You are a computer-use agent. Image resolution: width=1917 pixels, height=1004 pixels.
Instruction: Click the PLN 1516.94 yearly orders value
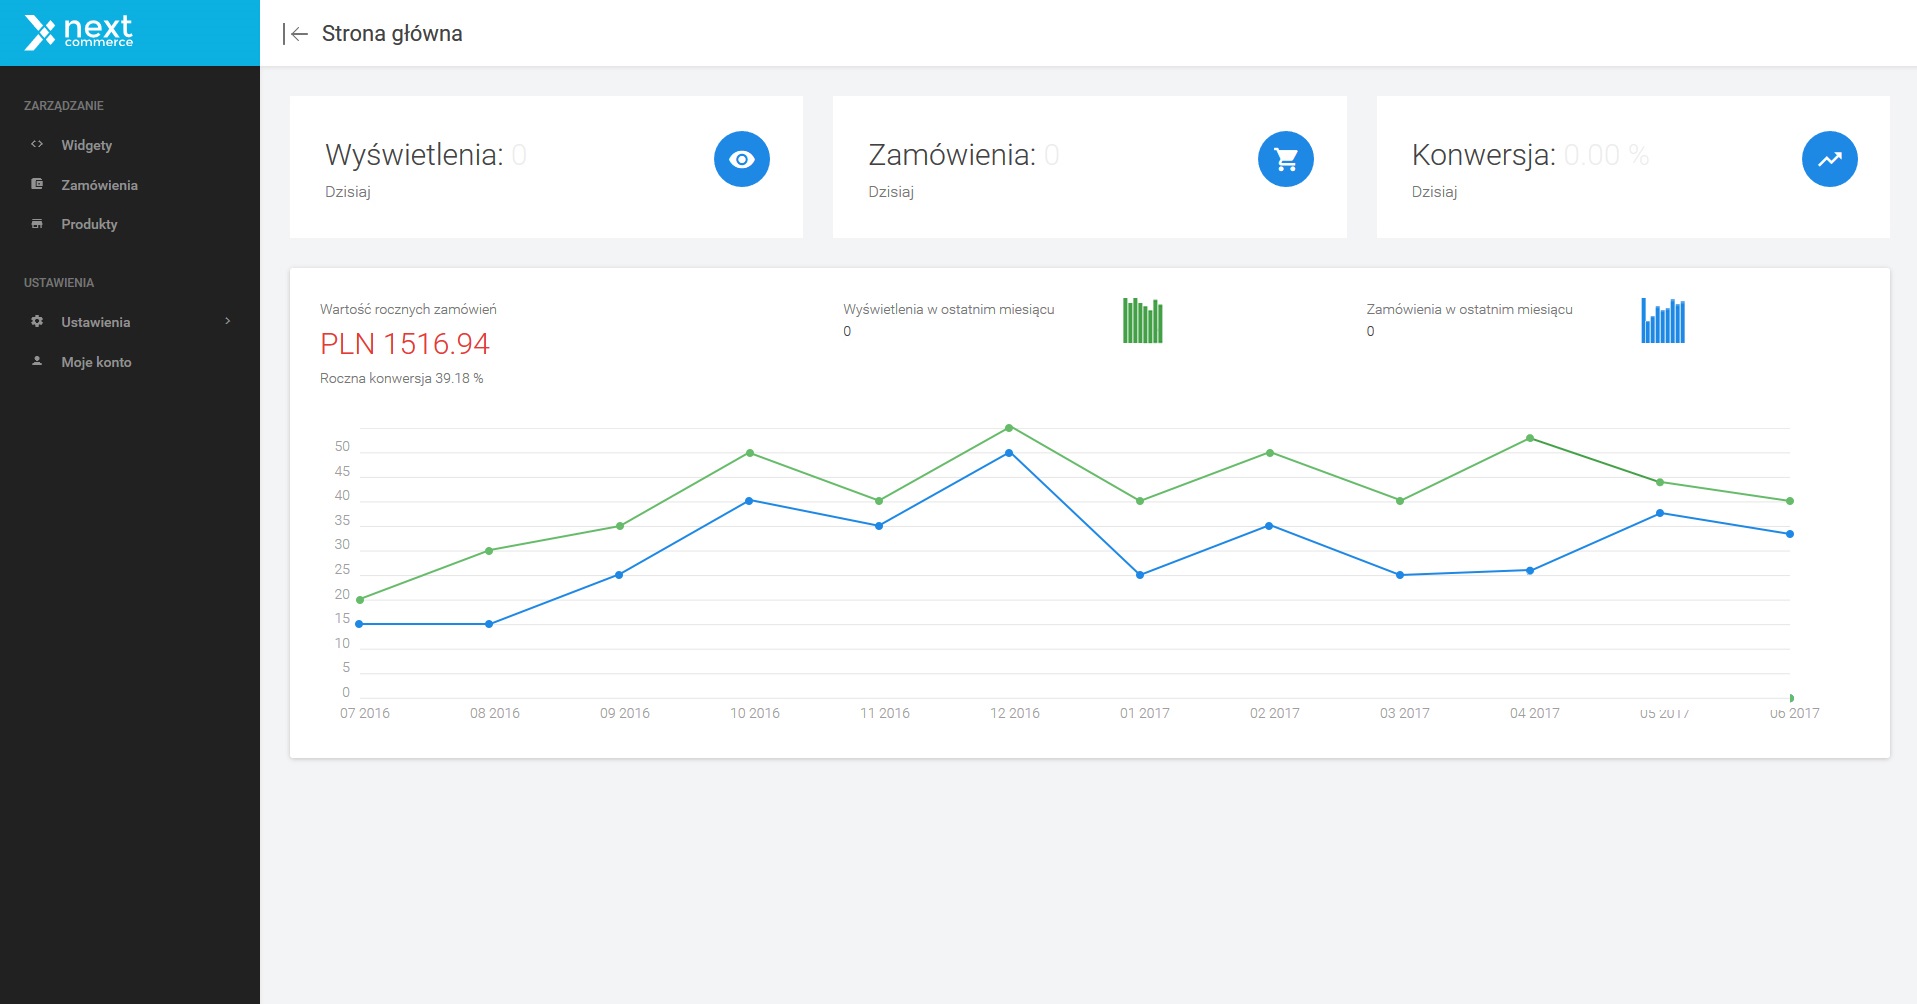tap(405, 344)
